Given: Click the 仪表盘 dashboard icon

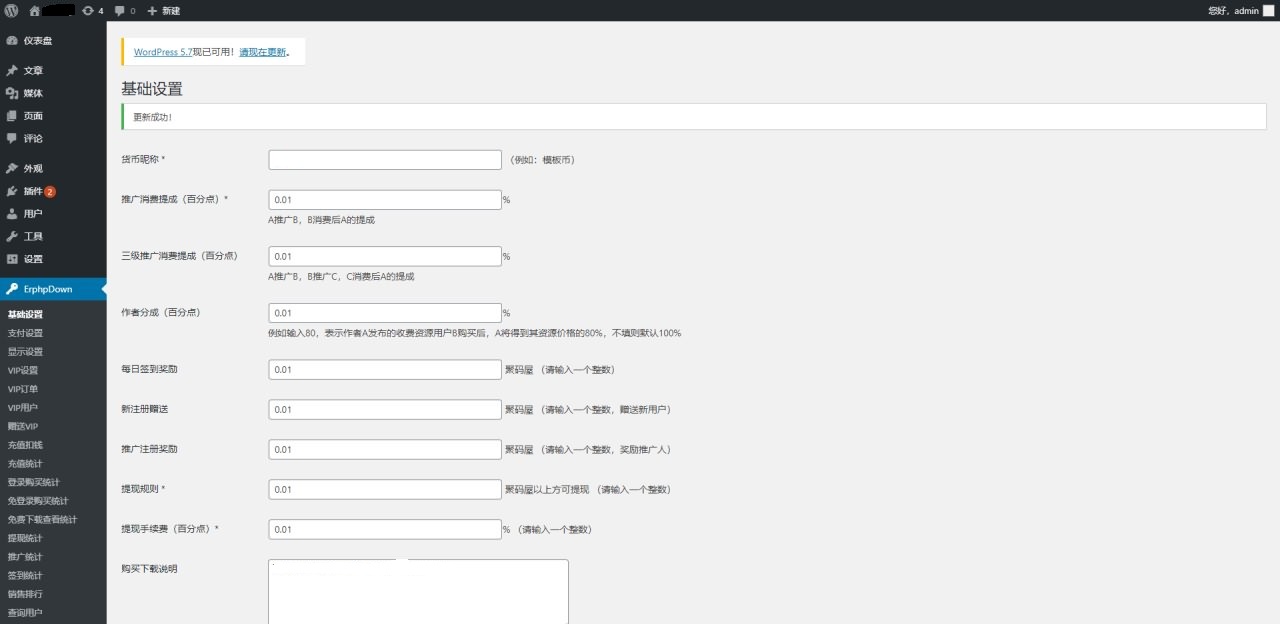Looking at the screenshot, I should click(12, 41).
